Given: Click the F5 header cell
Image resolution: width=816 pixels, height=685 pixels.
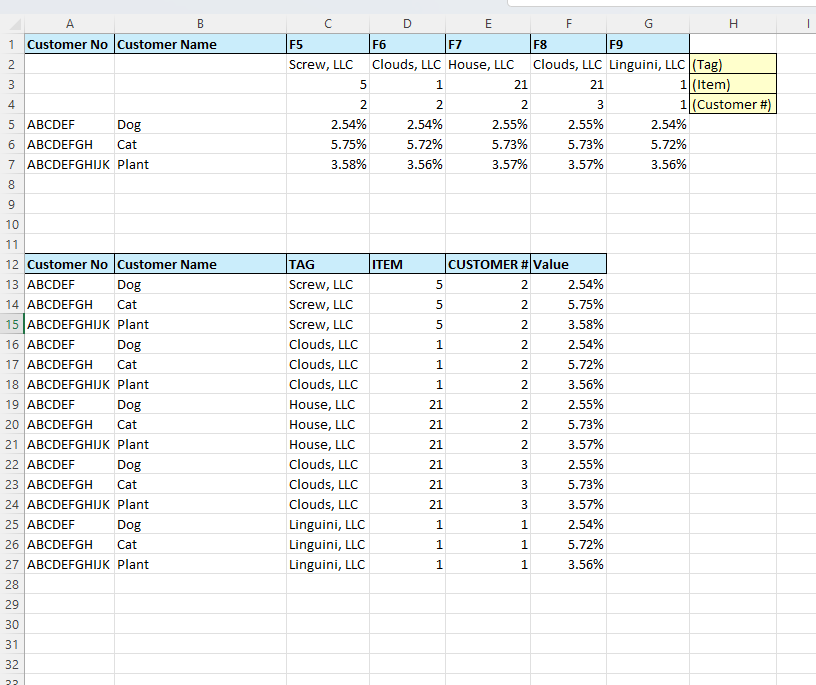Looking at the screenshot, I should tap(328, 44).
